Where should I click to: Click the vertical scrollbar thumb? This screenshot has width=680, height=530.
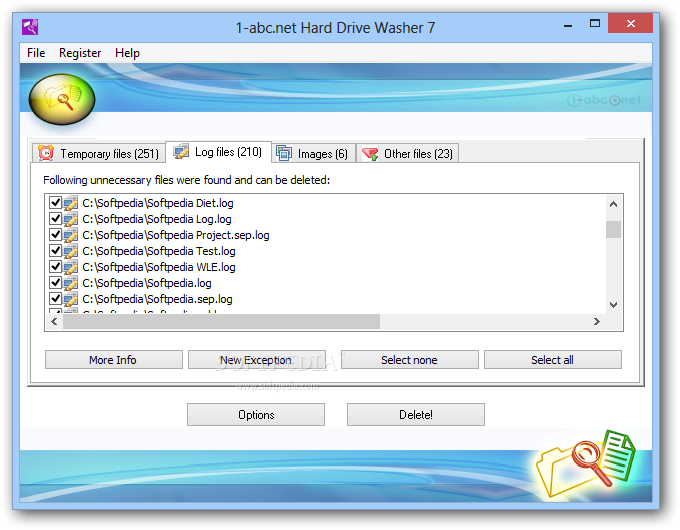click(613, 229)
